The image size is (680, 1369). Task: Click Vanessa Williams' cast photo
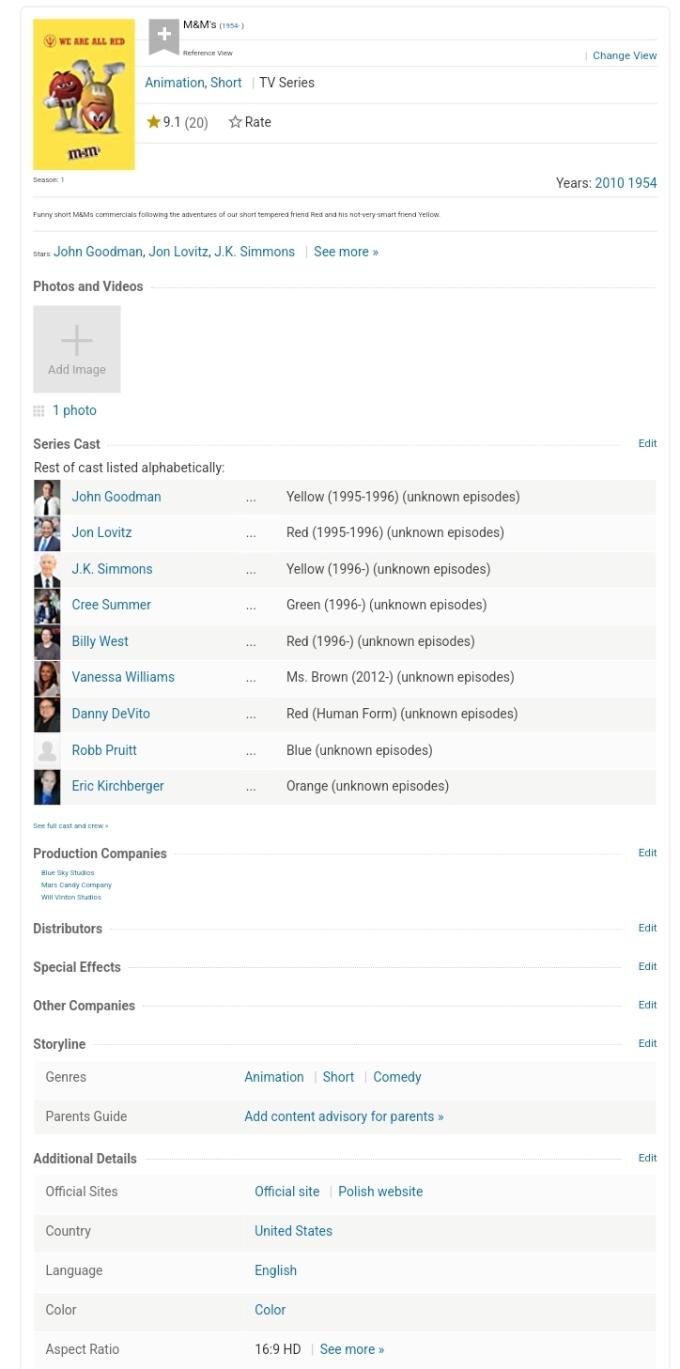47,678
